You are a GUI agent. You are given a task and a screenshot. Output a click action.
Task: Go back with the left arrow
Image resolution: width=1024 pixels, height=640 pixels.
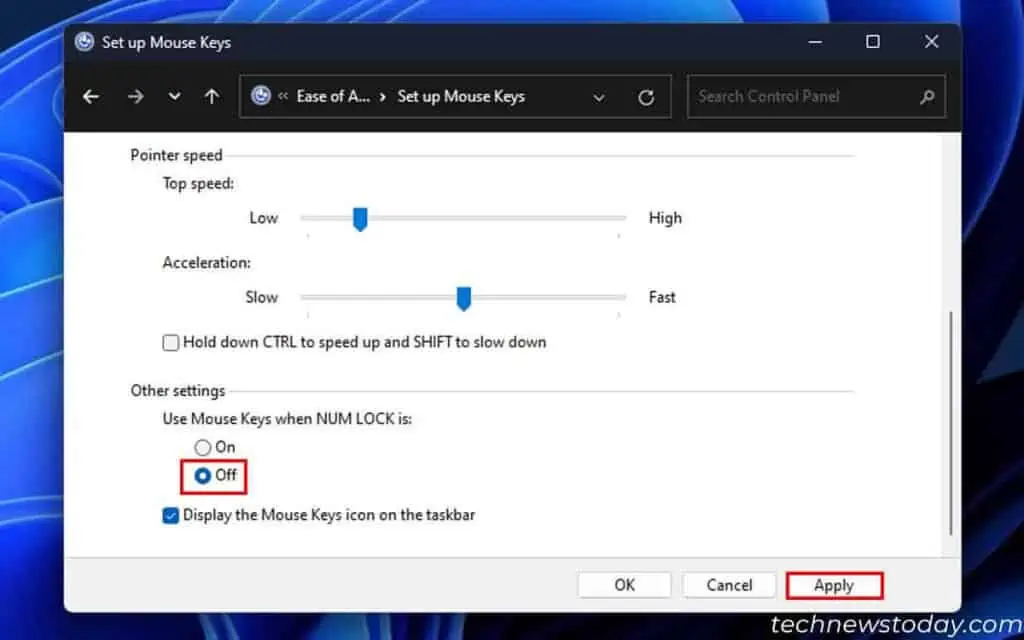(91, 97)
